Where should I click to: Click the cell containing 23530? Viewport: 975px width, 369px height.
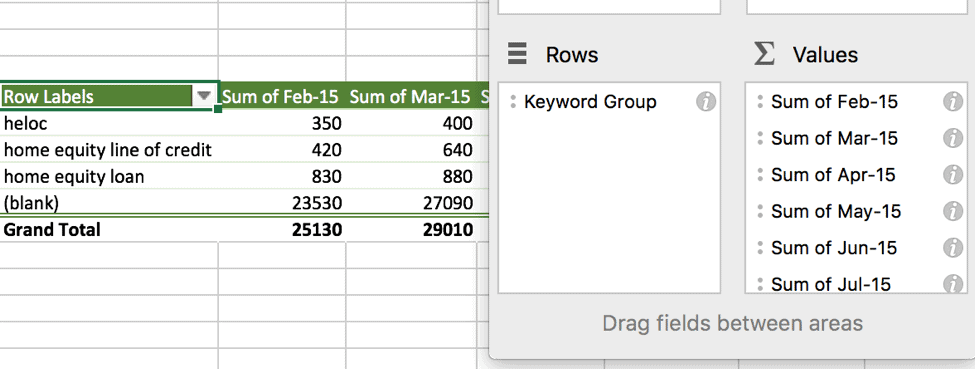tap(282, 203)
